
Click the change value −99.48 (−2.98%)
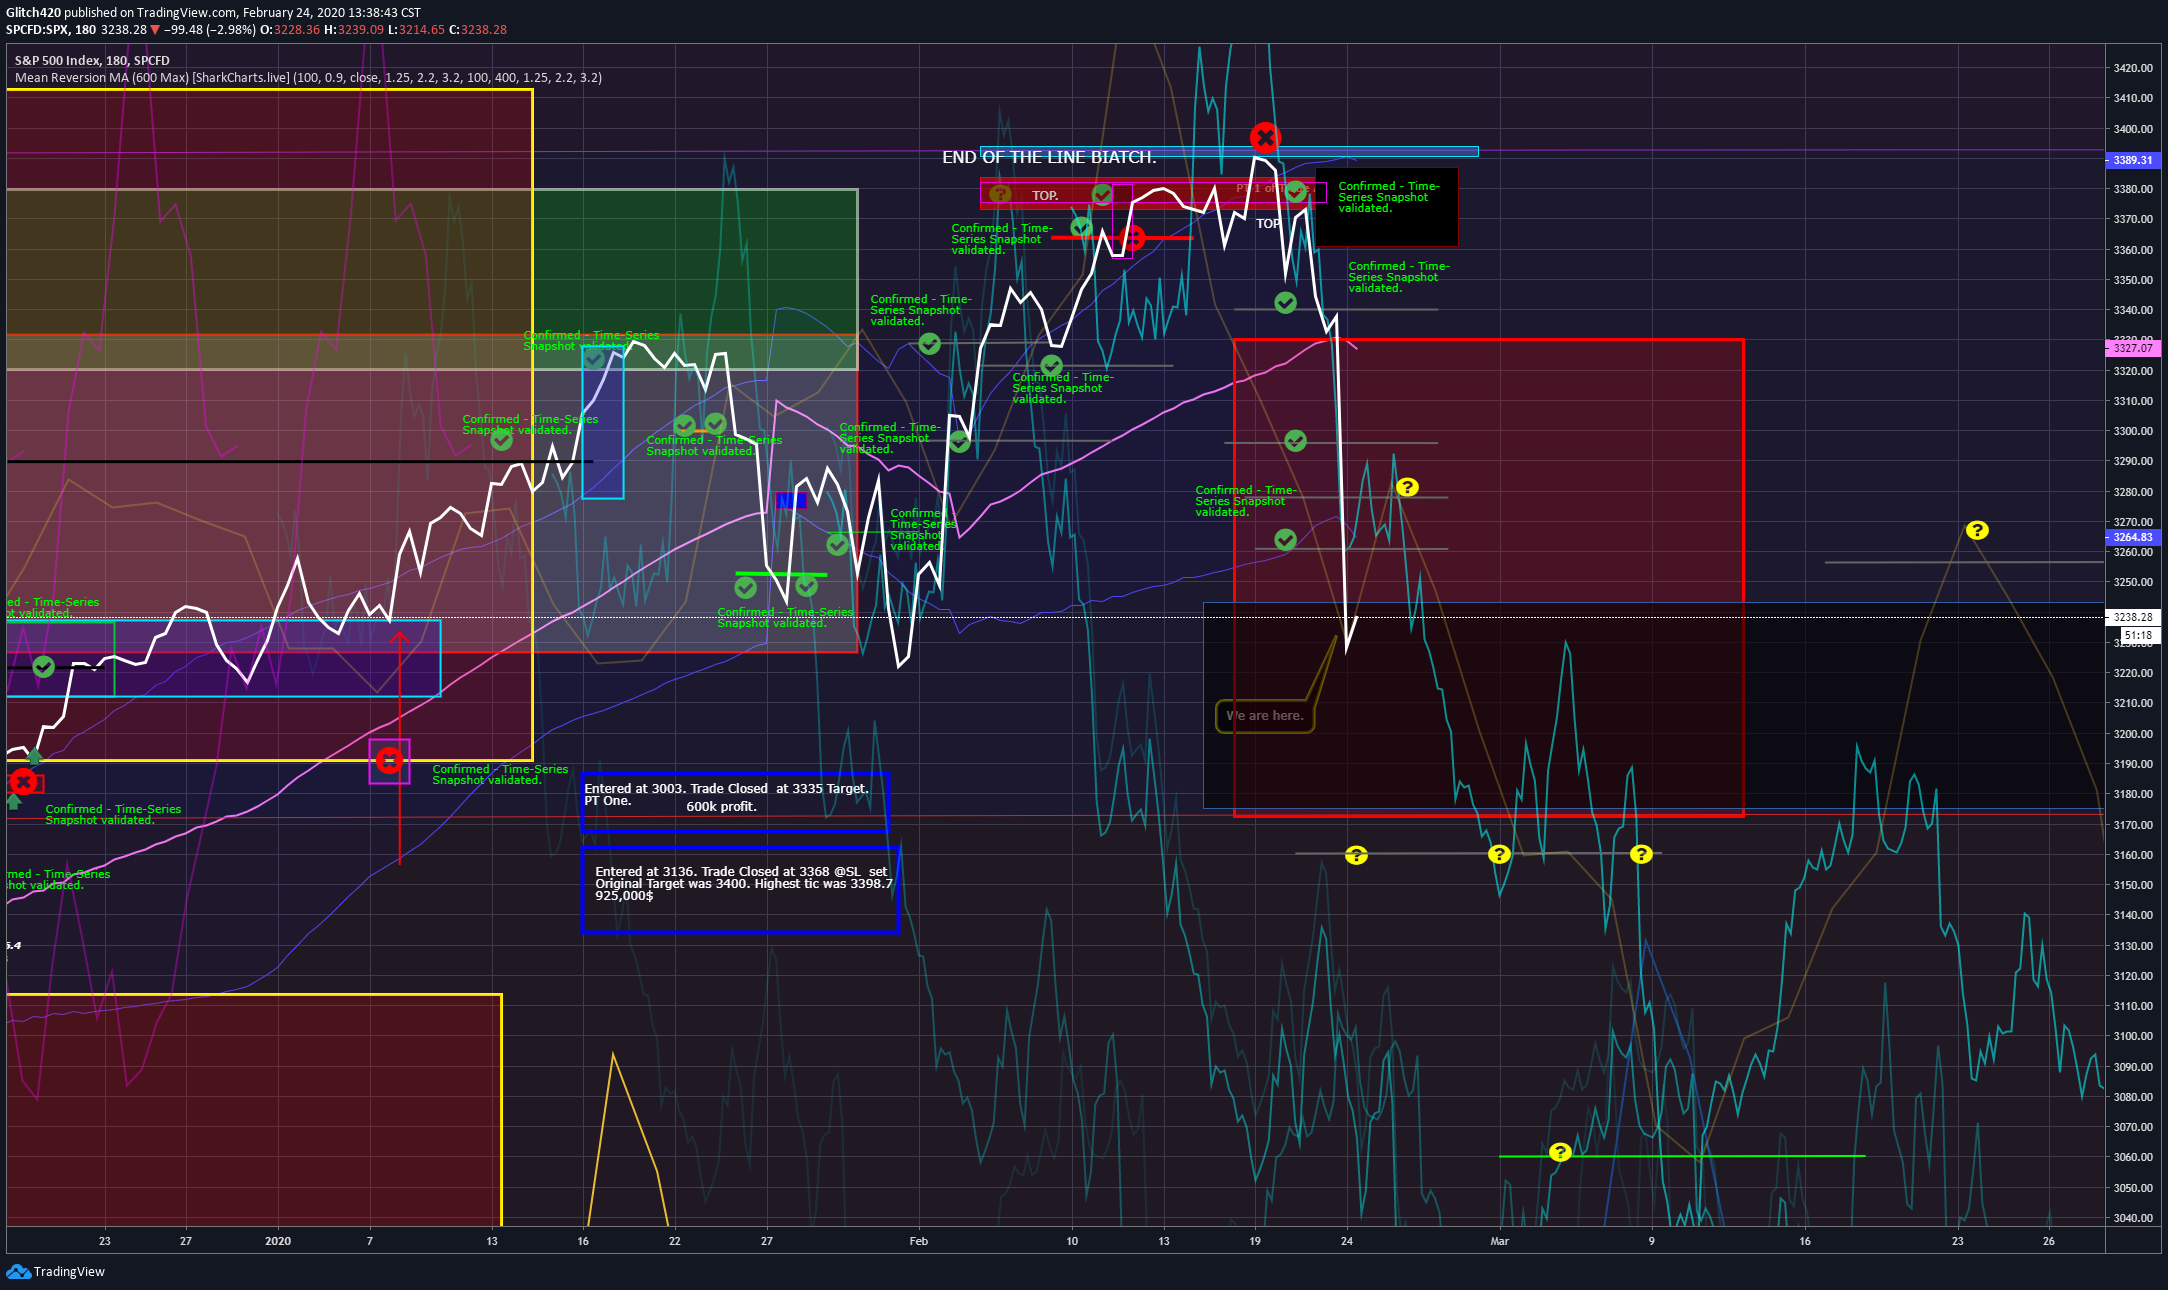coord(210,30)
